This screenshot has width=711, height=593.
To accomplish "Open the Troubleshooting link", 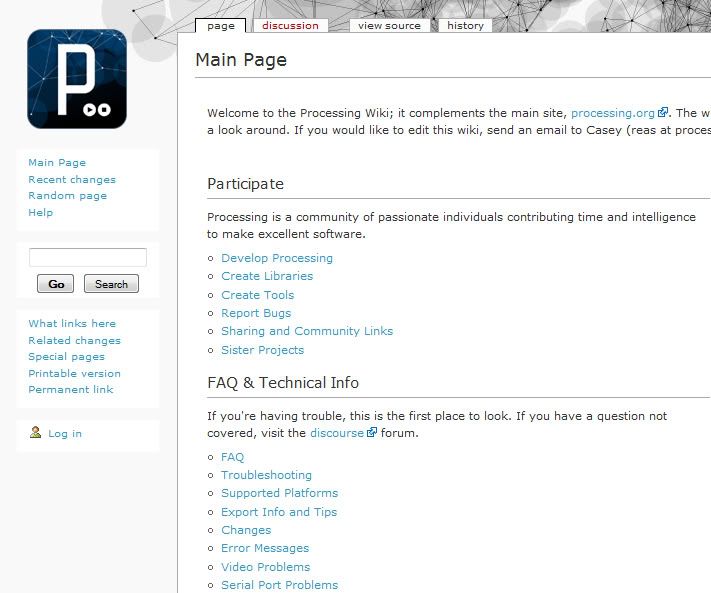I will point(266,475).
